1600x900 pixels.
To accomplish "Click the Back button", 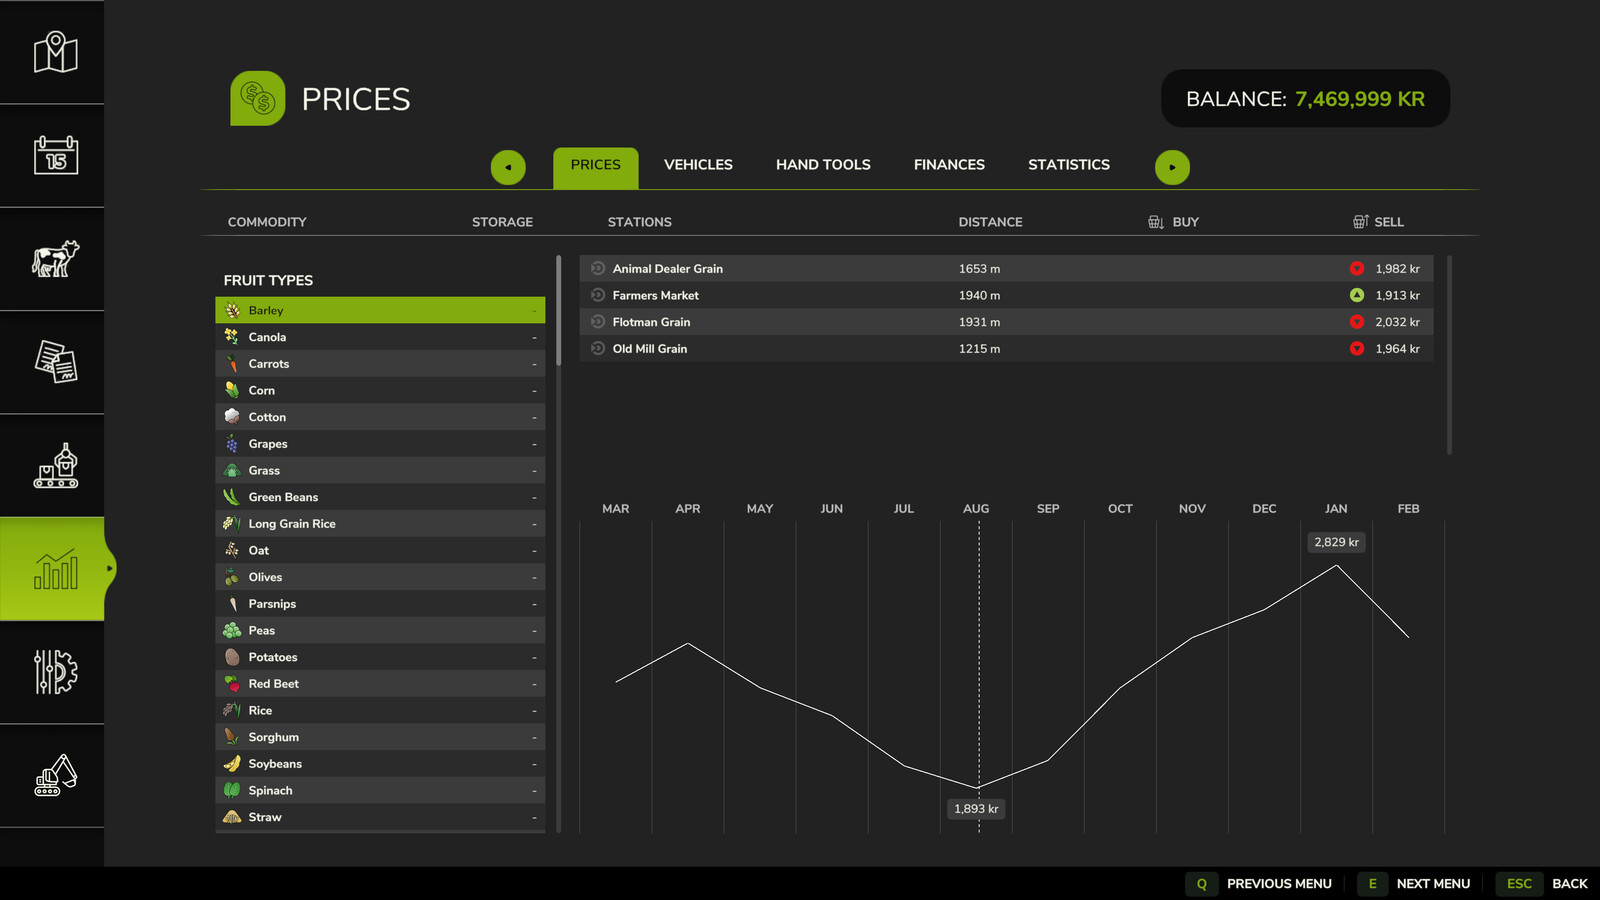I will 1569,884.
